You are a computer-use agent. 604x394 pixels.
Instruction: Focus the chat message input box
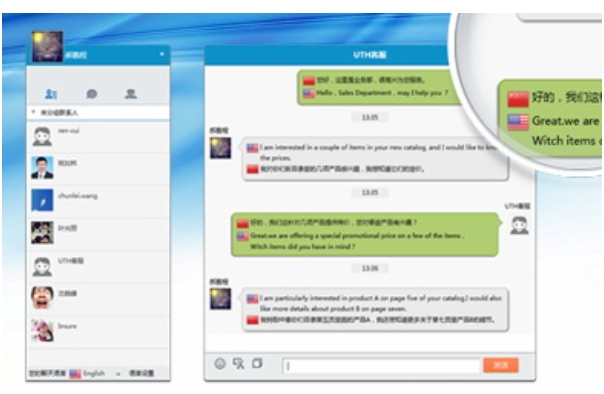click(x=381, y=365)
